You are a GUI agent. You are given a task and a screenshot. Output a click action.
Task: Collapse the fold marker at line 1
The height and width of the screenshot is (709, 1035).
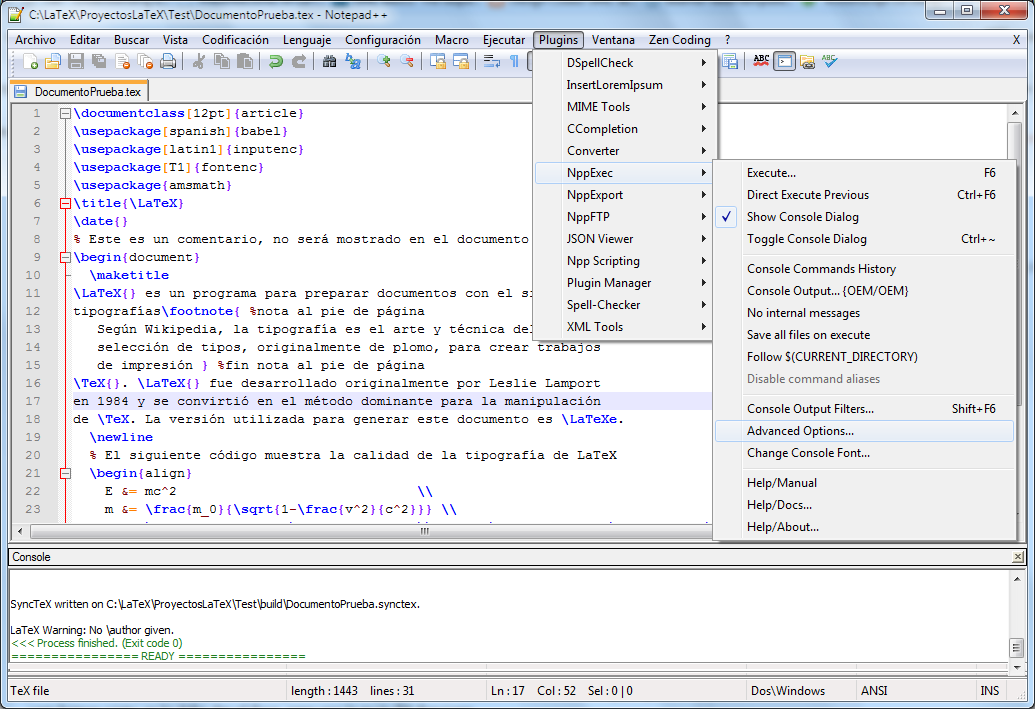coord(65,114)
